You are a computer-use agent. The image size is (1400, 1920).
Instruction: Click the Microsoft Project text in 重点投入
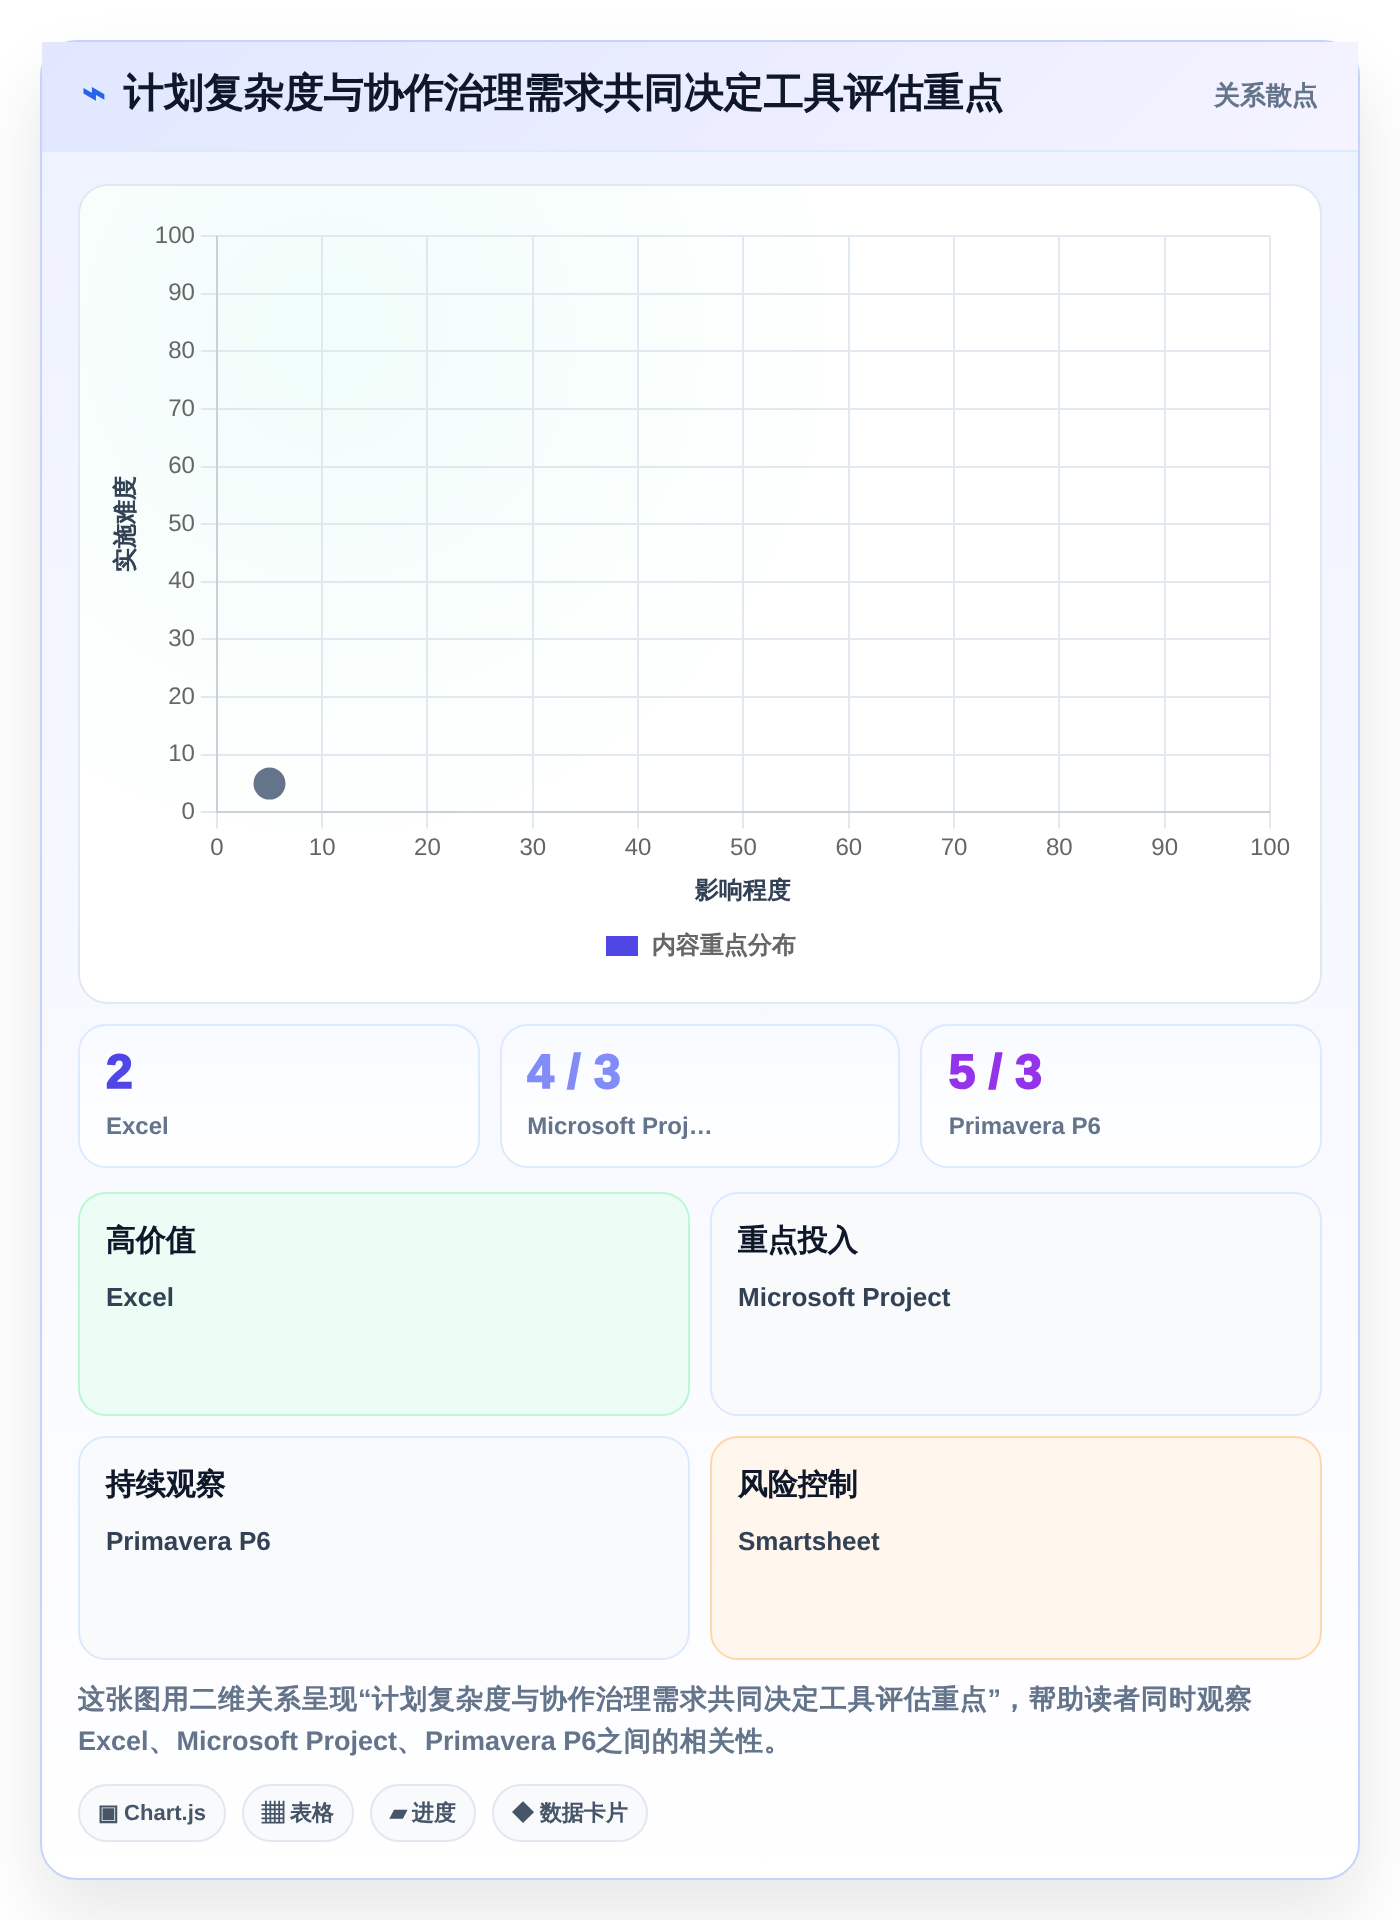click(844, 1297)
